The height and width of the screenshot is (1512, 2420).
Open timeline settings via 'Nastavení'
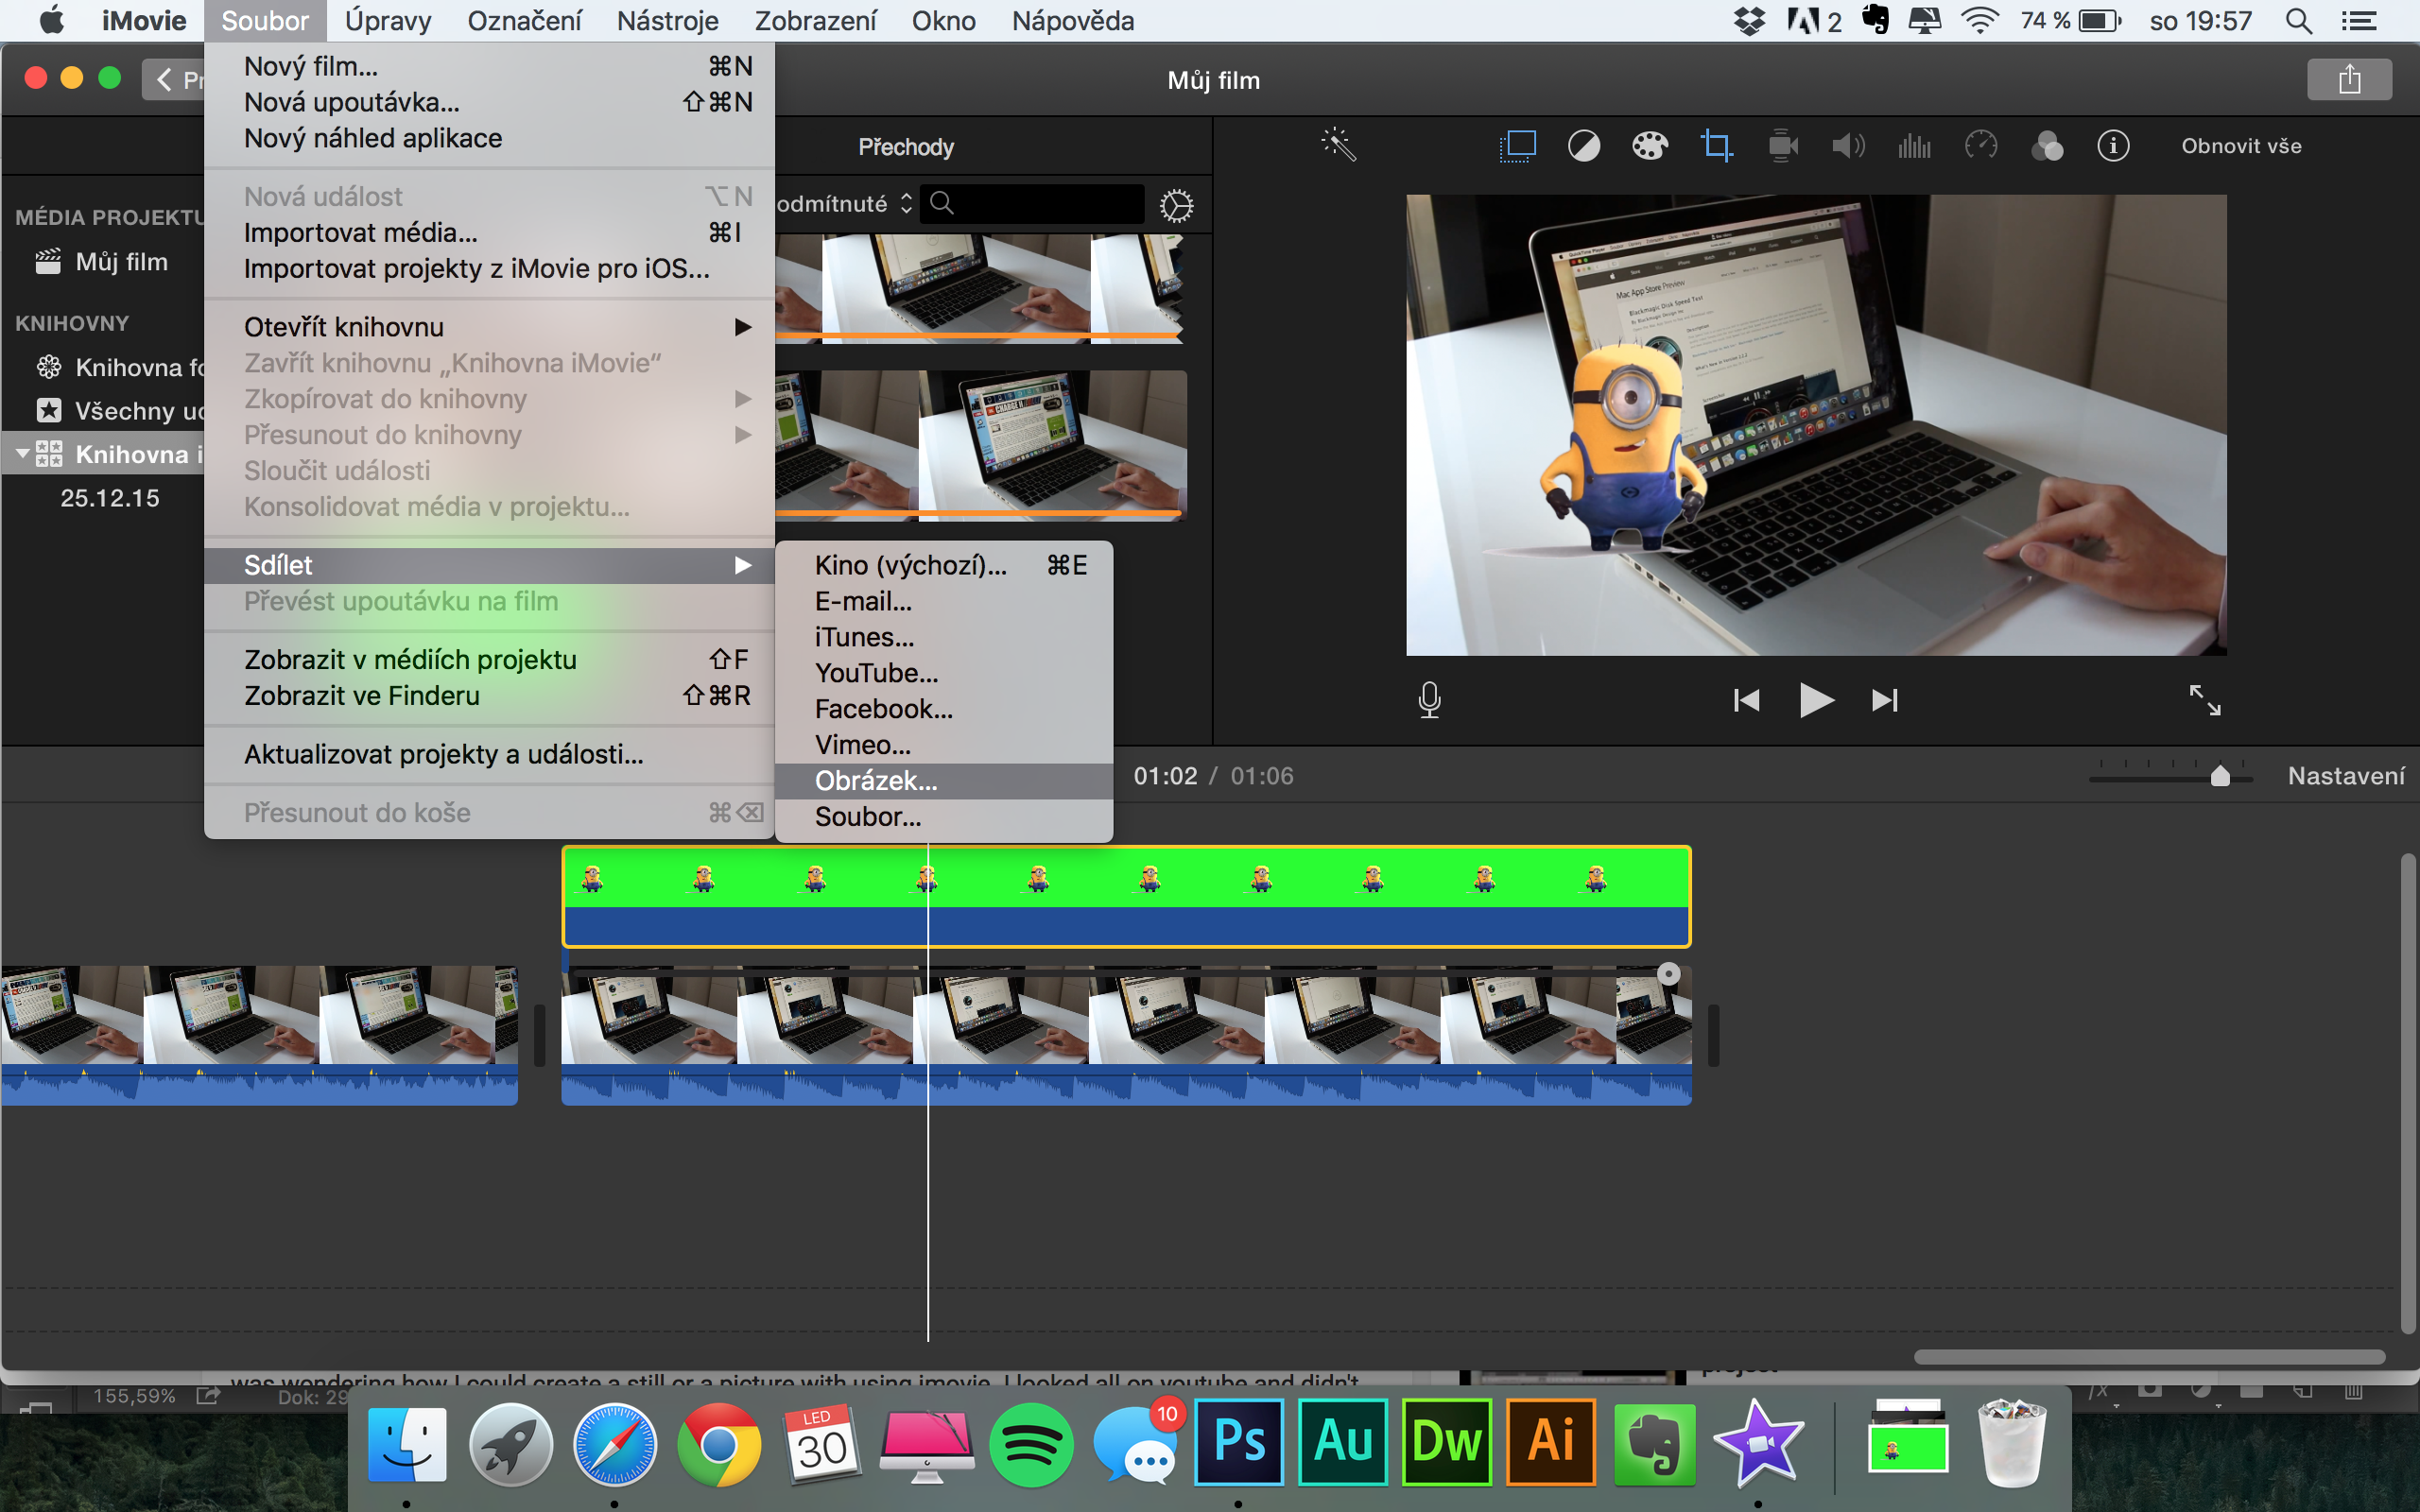pyautogui.click(x=2346, y=775)
